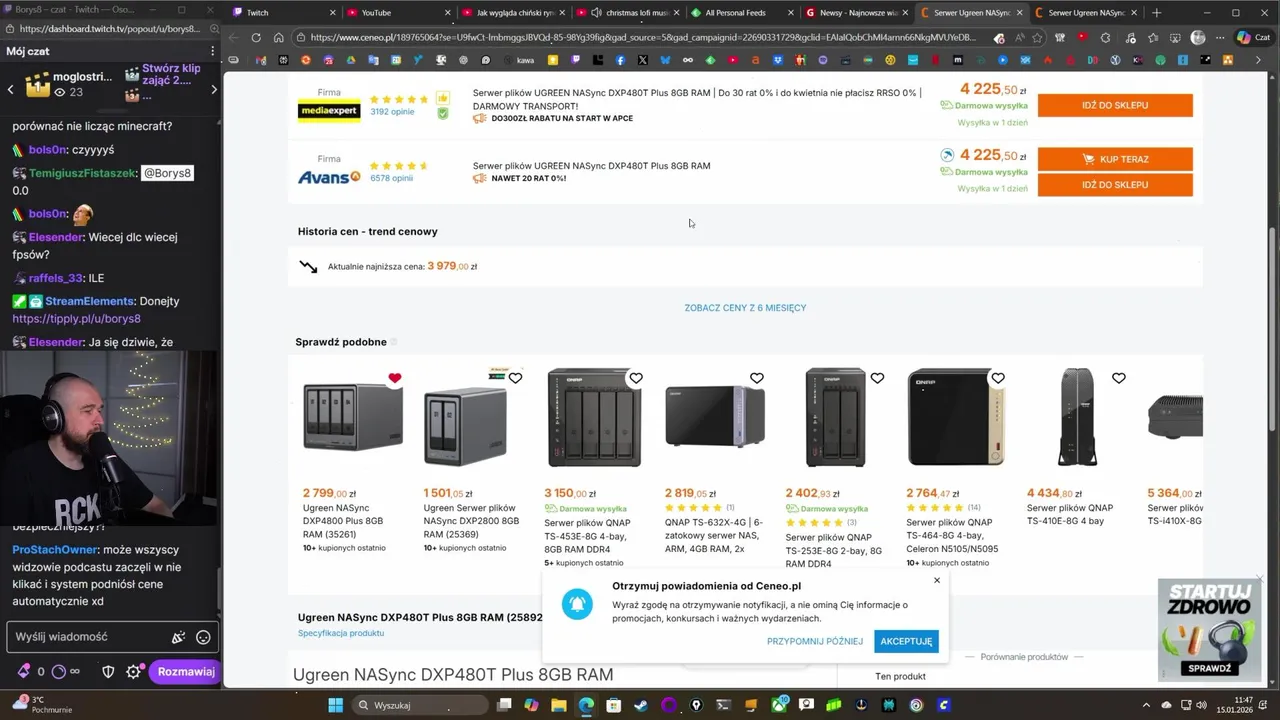Close the Ceneo notification popup
This screenshot has height=720, width=1280.
937,580
